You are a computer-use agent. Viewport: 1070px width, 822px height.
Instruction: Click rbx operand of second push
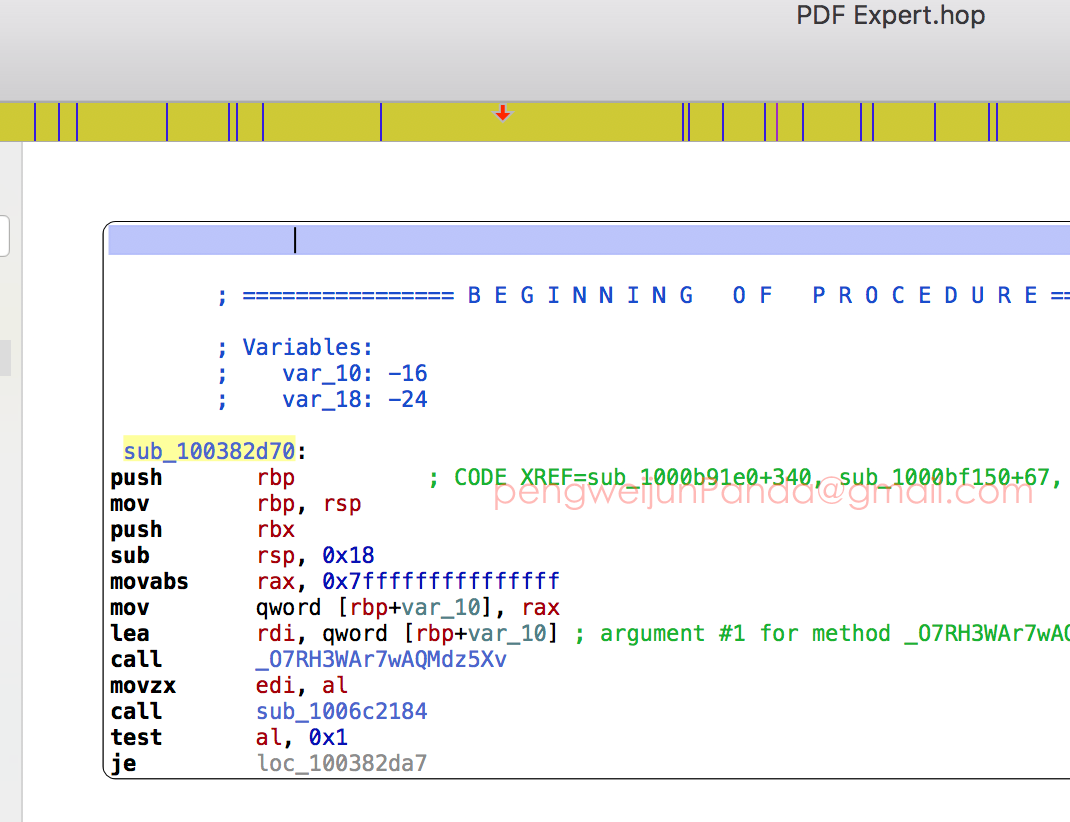pyautogui.click(x=276, y=529)
